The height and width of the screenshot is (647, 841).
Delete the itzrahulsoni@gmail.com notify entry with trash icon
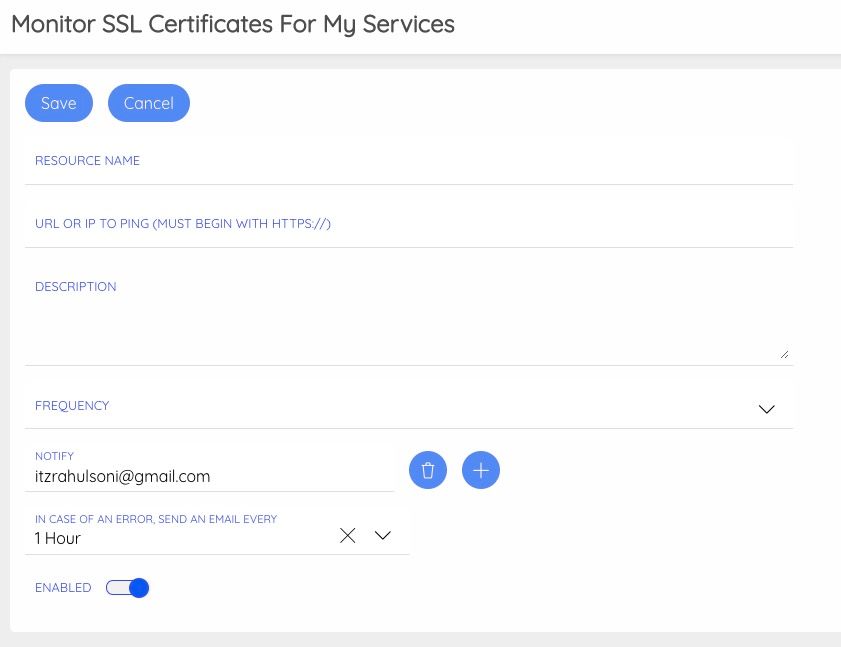coord(427,470)
